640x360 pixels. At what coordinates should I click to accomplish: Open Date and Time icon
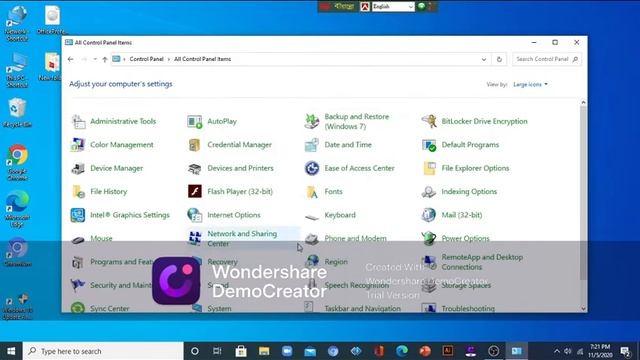pyautogui.click(x=312, y=145)
